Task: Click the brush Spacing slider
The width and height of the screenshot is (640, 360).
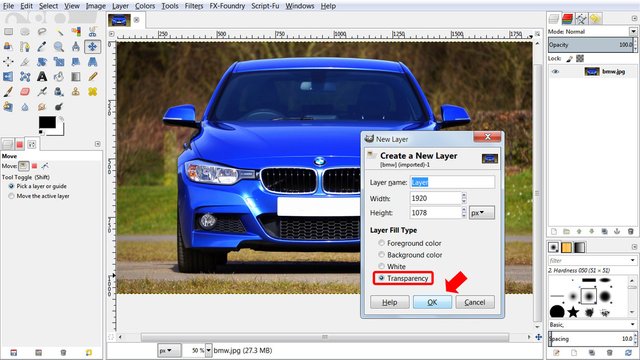Action: pyautogui.click(x=591, y=339)
